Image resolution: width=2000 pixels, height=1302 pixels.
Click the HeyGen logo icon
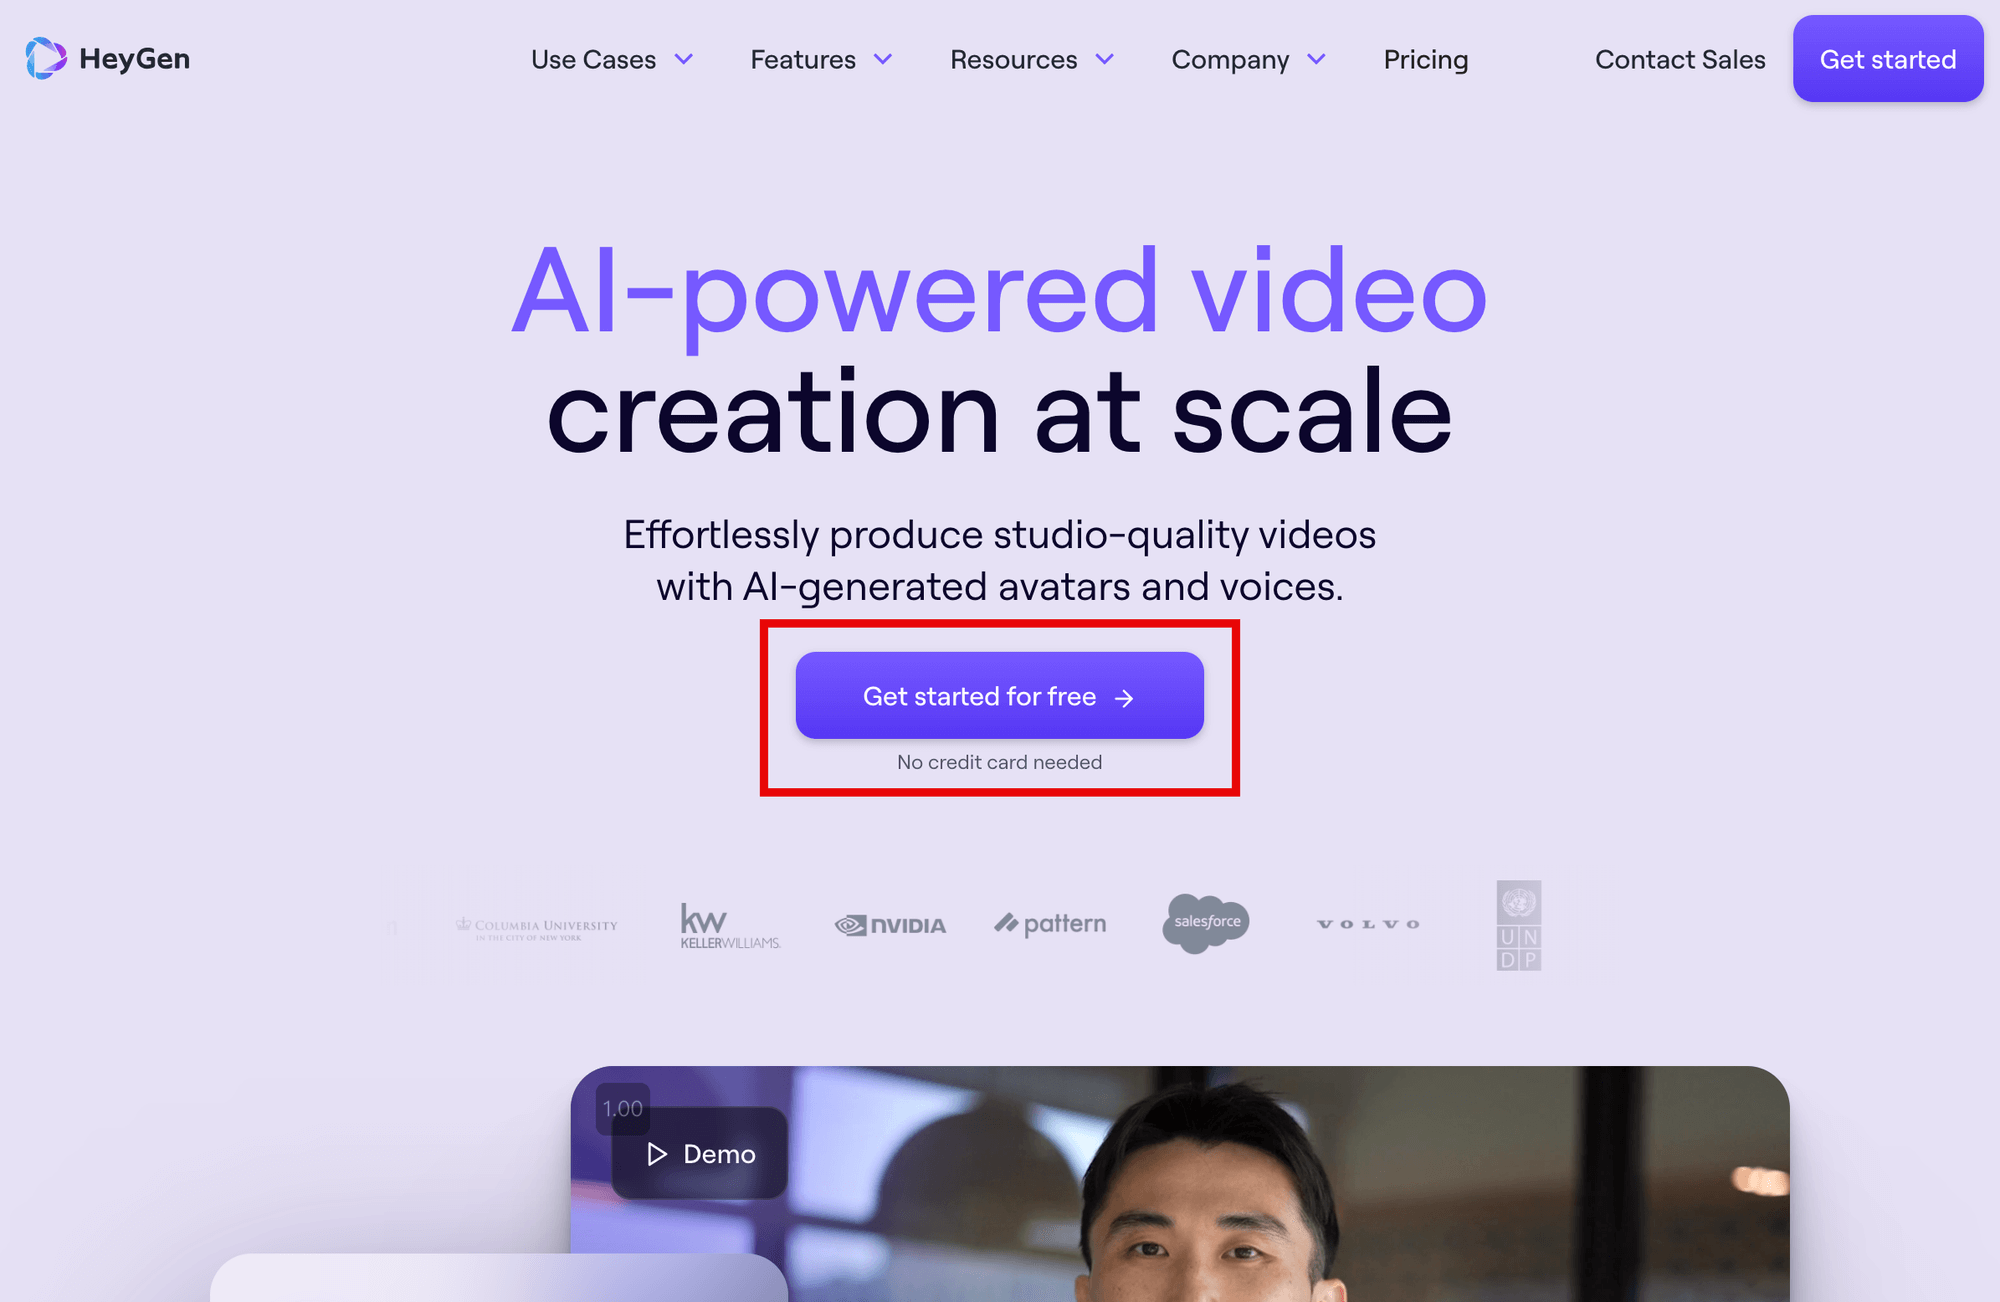coord(45,58)
